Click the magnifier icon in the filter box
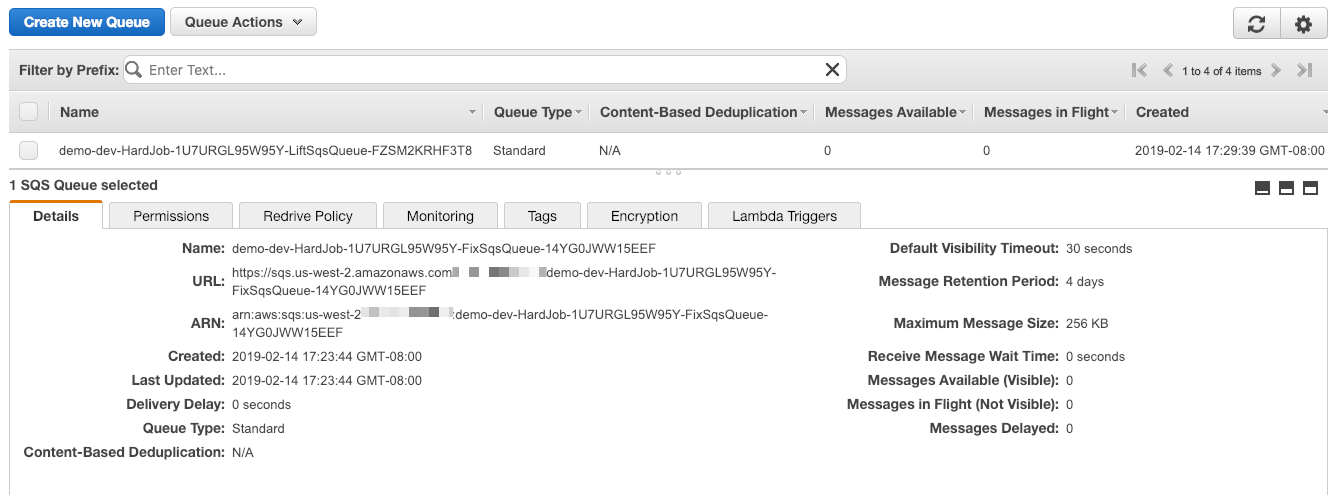This screenshot has height=495, width=1337. pos(133,70)
